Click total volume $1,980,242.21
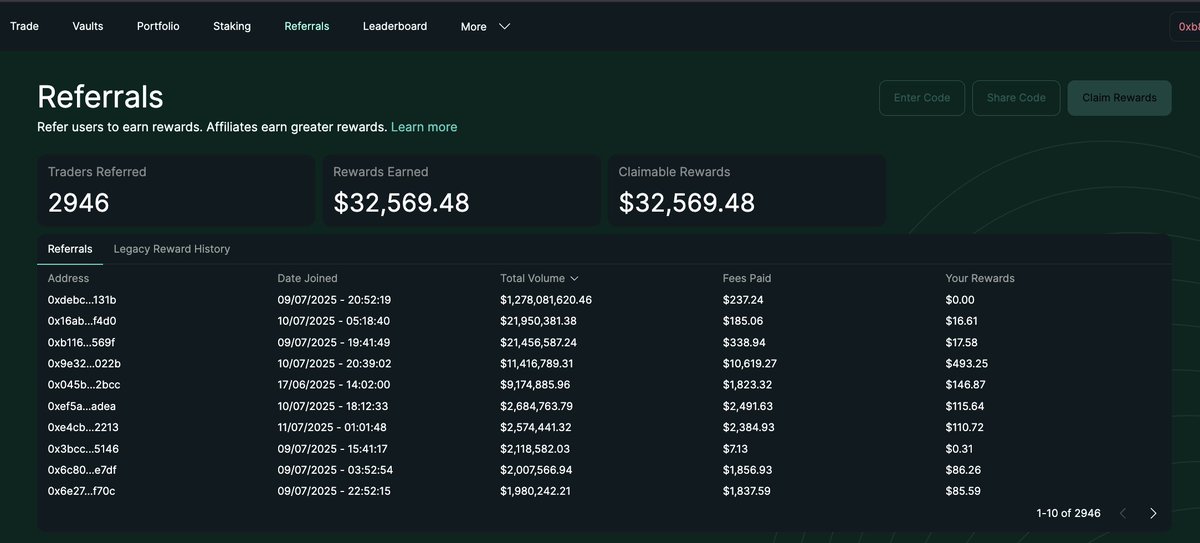This screenshot has height=543, width=1200. point(535,491)
